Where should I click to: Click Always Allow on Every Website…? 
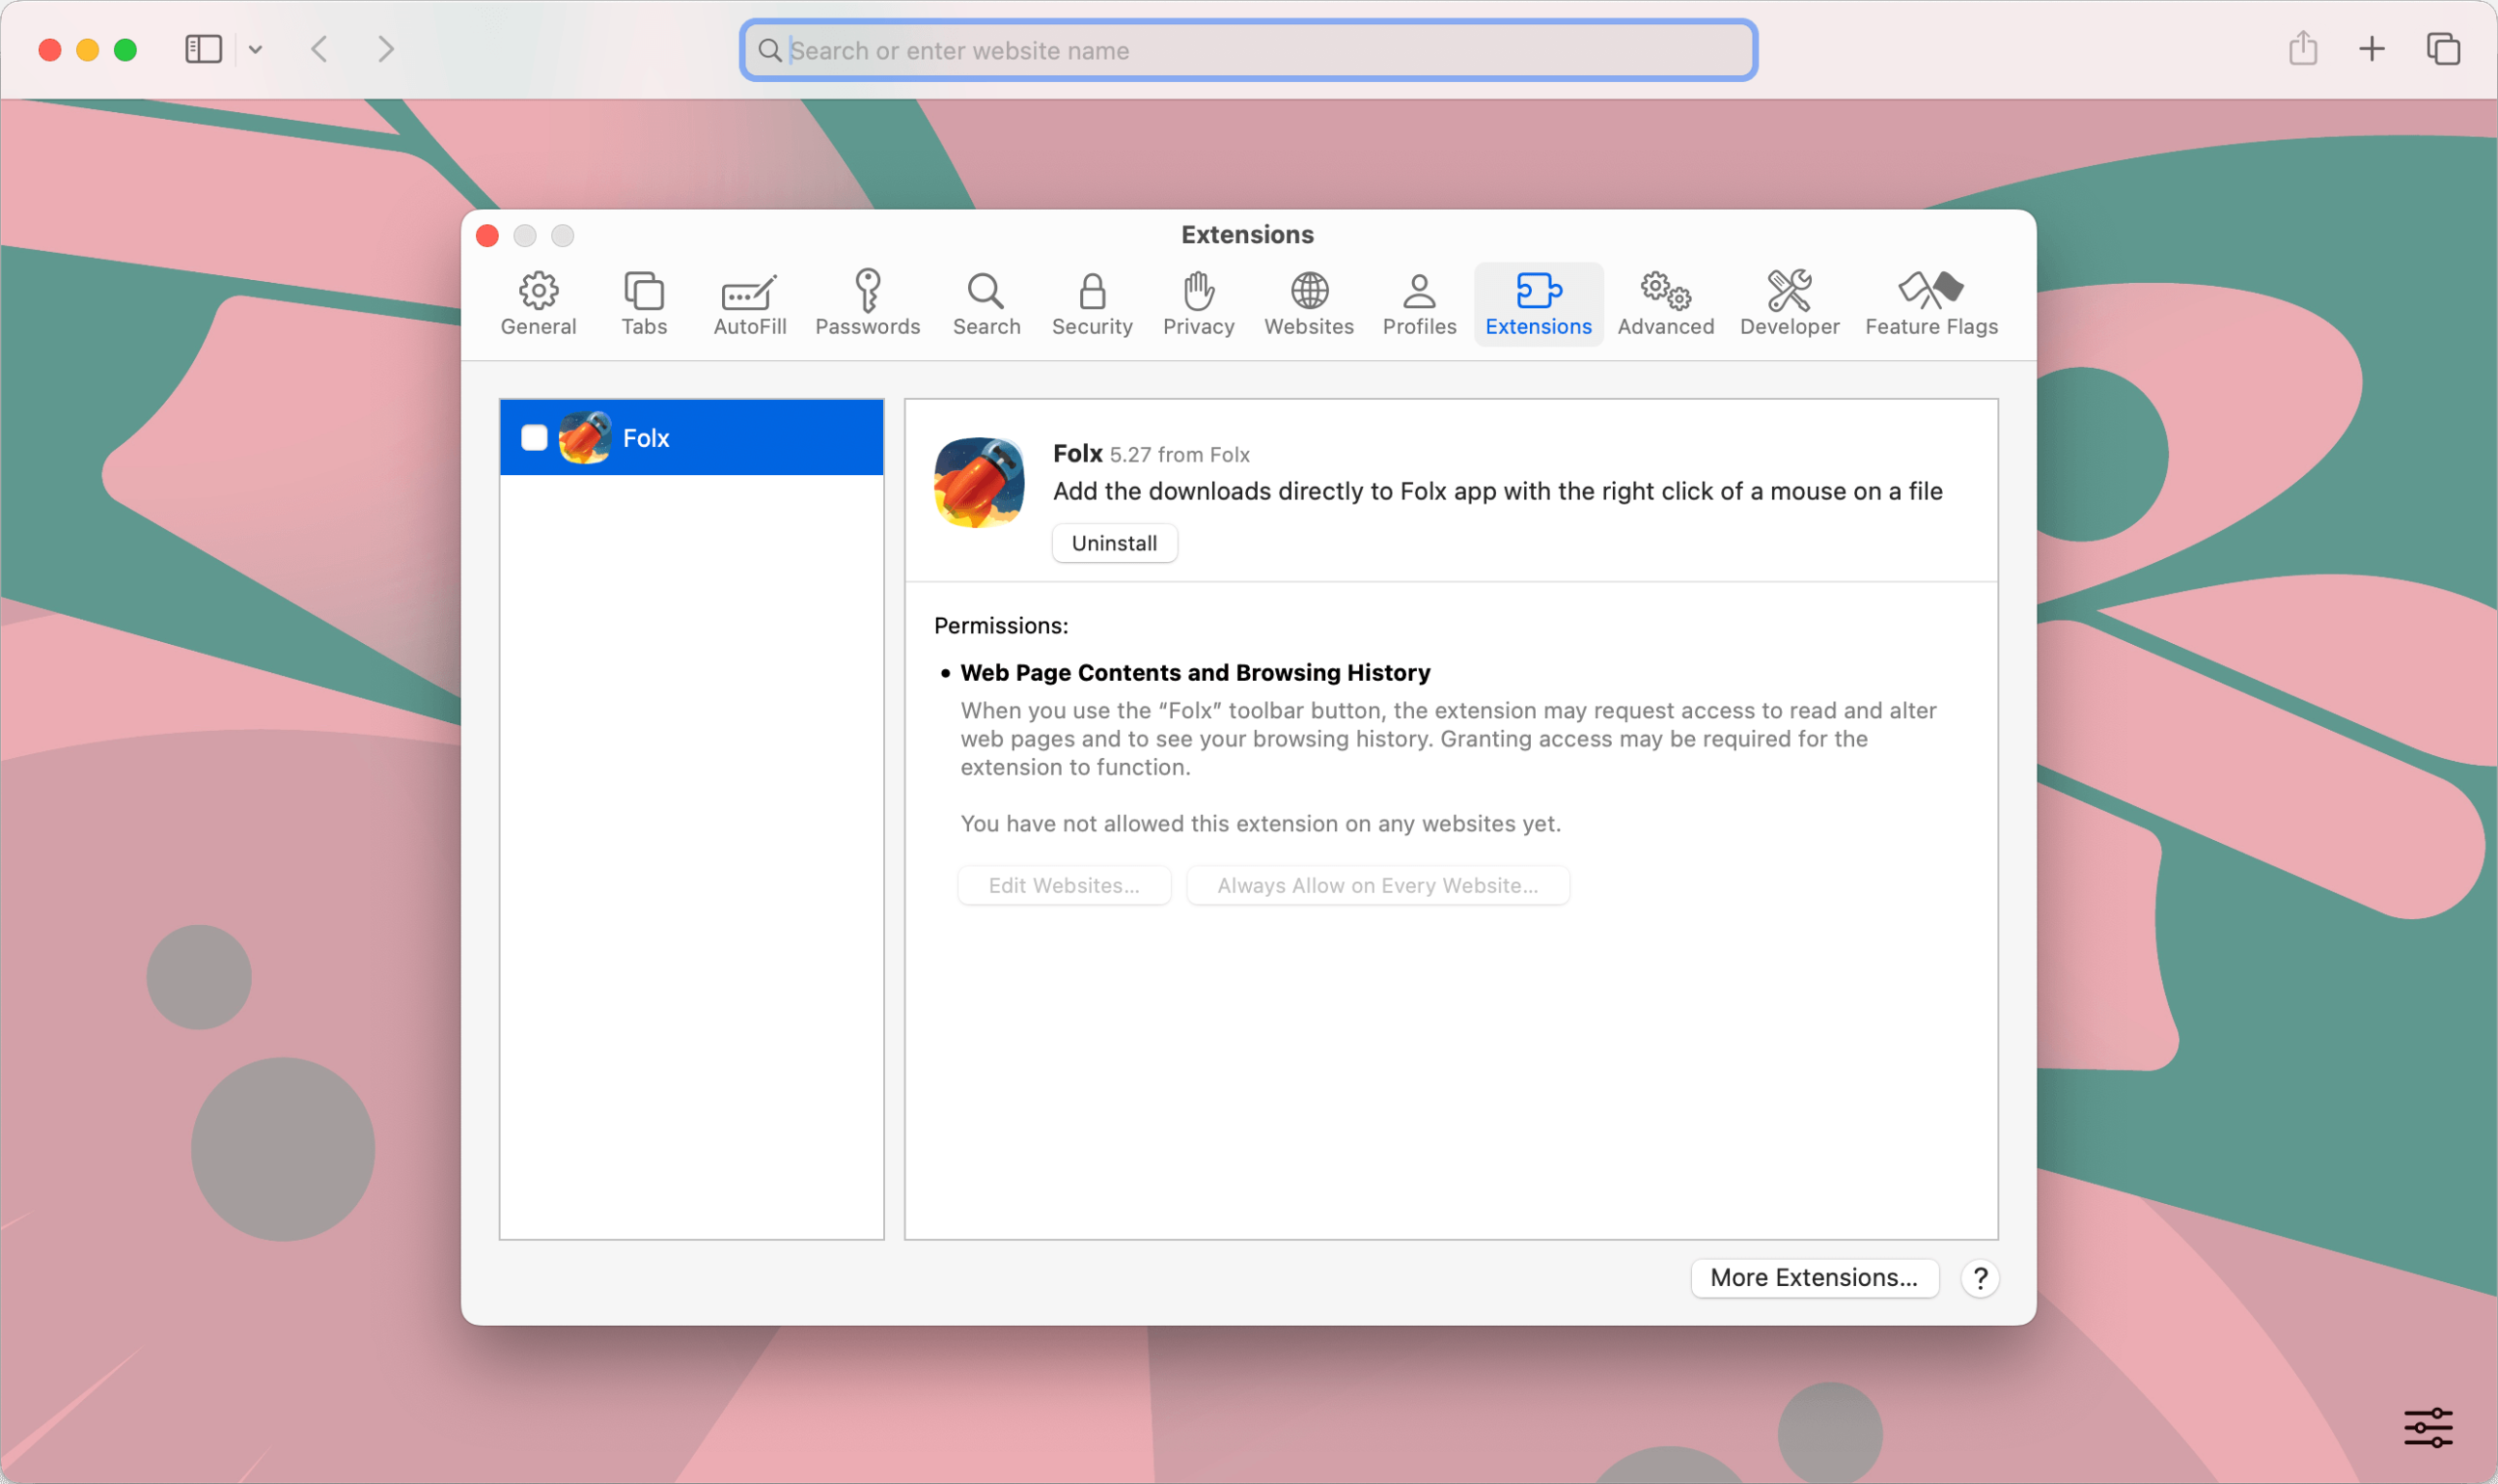1377,885
